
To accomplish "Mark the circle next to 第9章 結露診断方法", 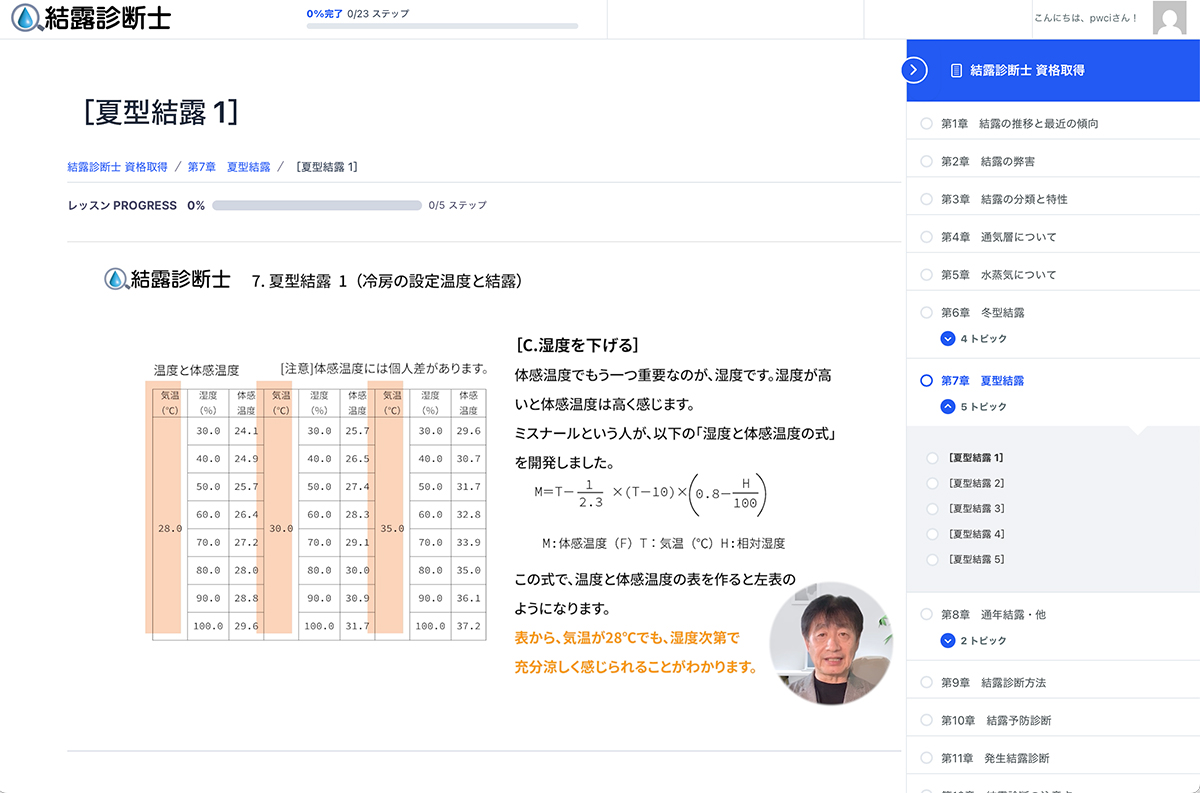I will click(926, 683).
